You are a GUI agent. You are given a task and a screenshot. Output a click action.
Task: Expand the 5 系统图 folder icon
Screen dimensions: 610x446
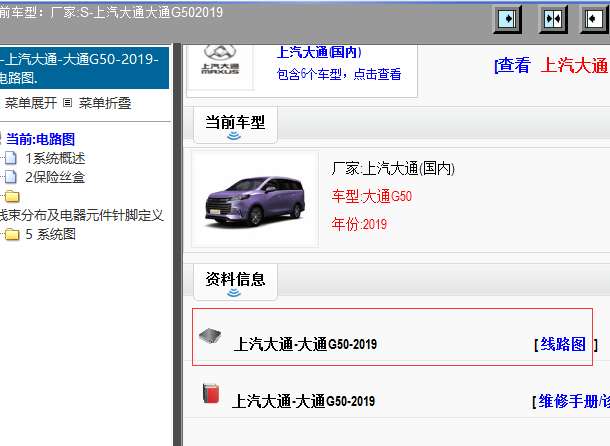coord(12,234)
